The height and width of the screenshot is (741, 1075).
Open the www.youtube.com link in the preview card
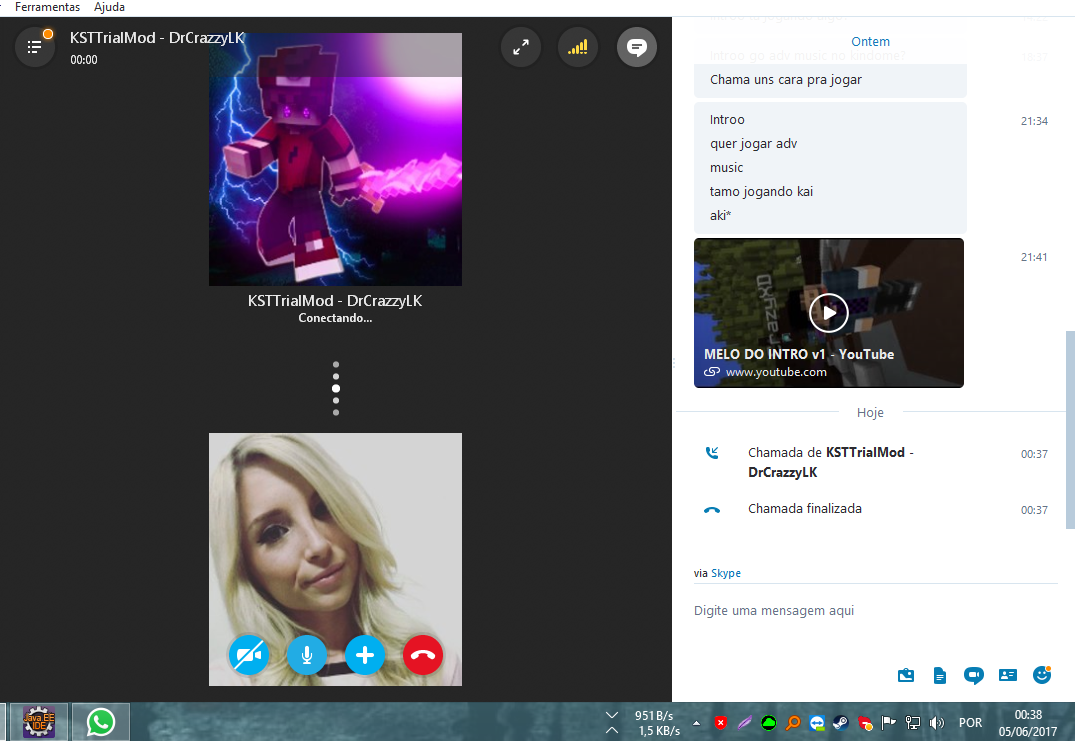[776, 372]
